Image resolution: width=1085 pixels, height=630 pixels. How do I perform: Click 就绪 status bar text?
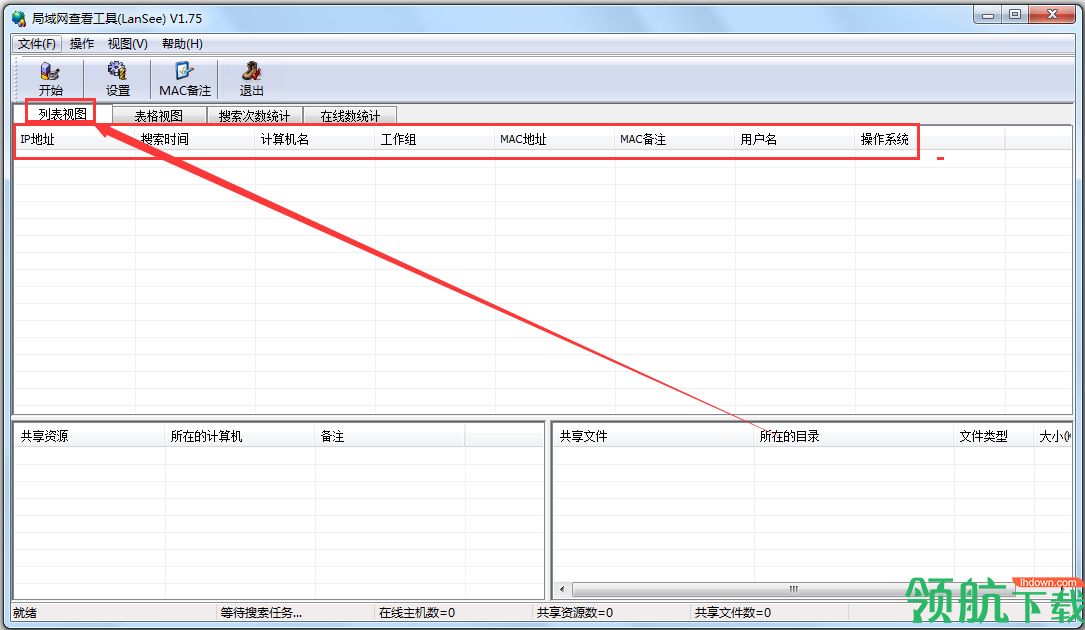[25, 613]
